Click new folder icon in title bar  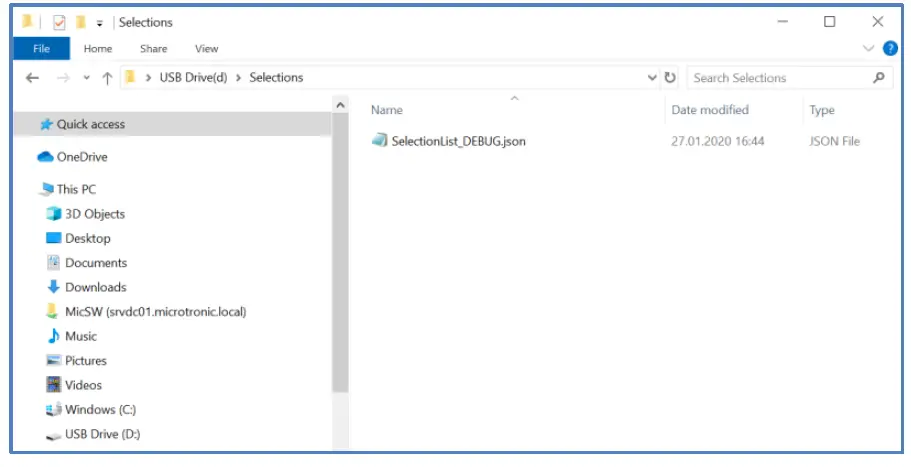(81, 22)
